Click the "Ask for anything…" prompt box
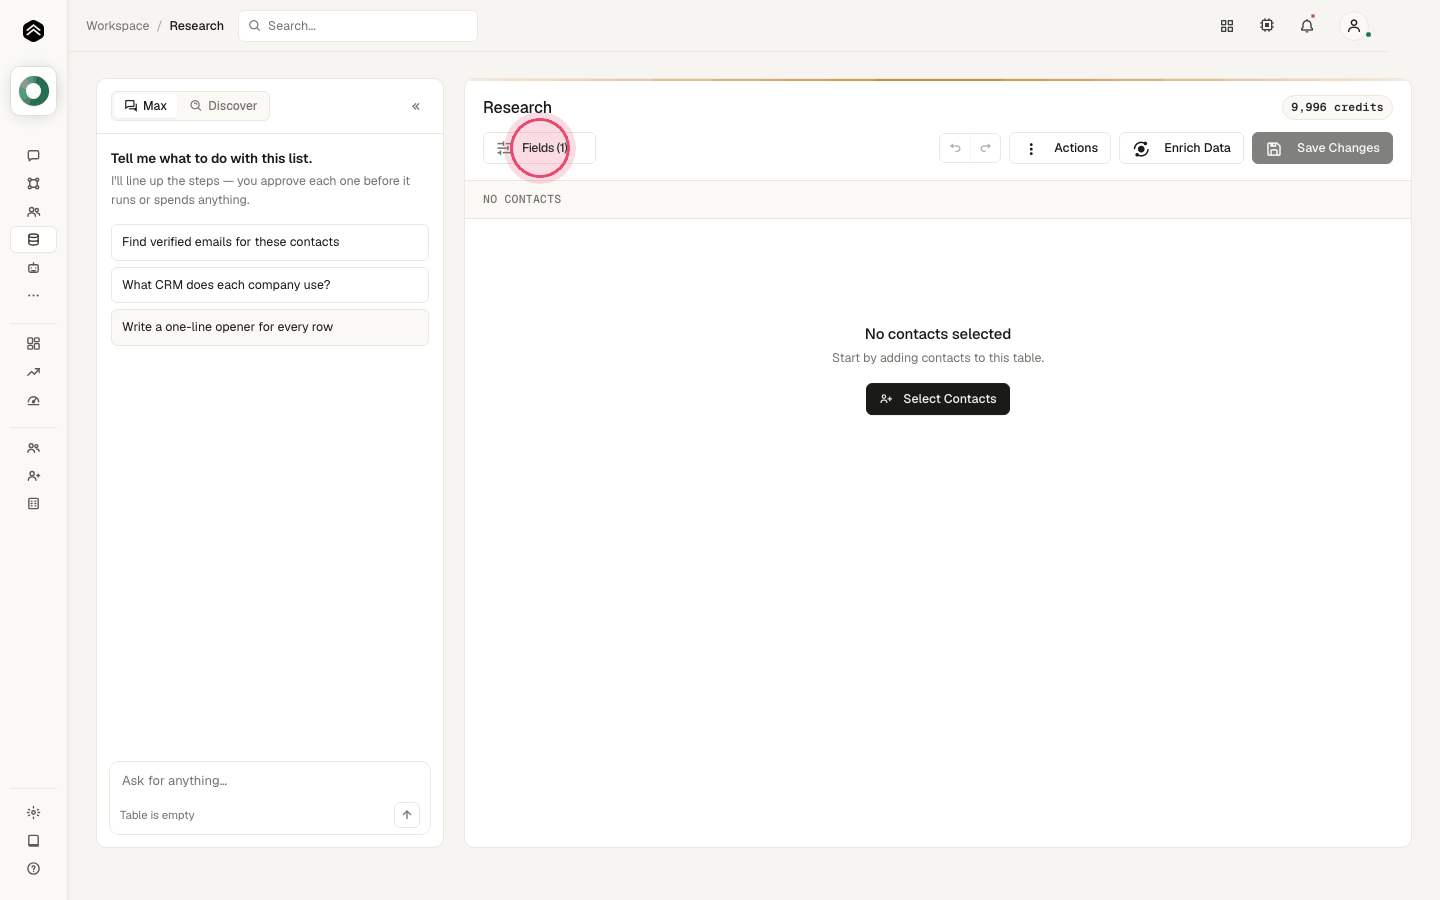This screenshot has width=1440, height=900. [x=270, y=781]
